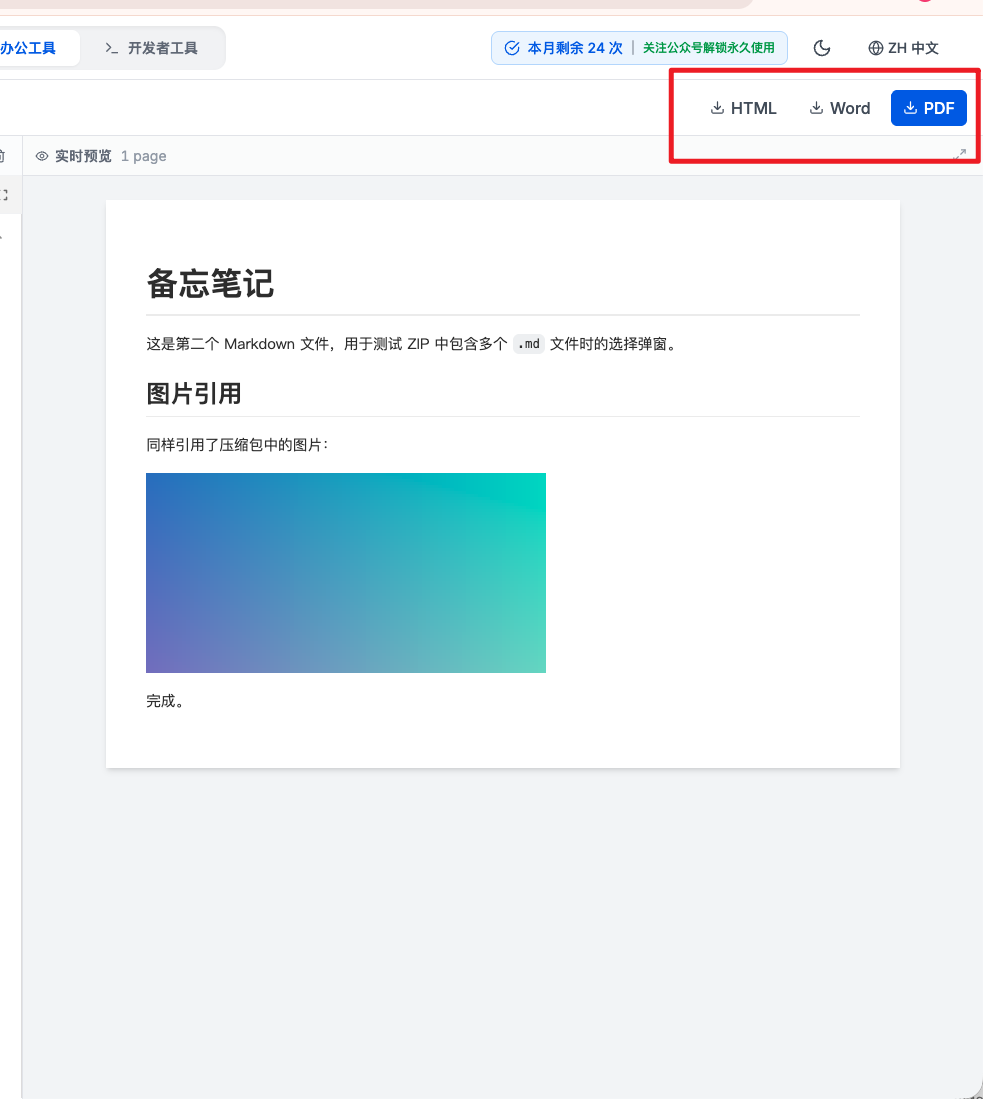The height and width of the screenshot is (1099, 983).
Task: Click the 1 page count label
Action: 143,156
